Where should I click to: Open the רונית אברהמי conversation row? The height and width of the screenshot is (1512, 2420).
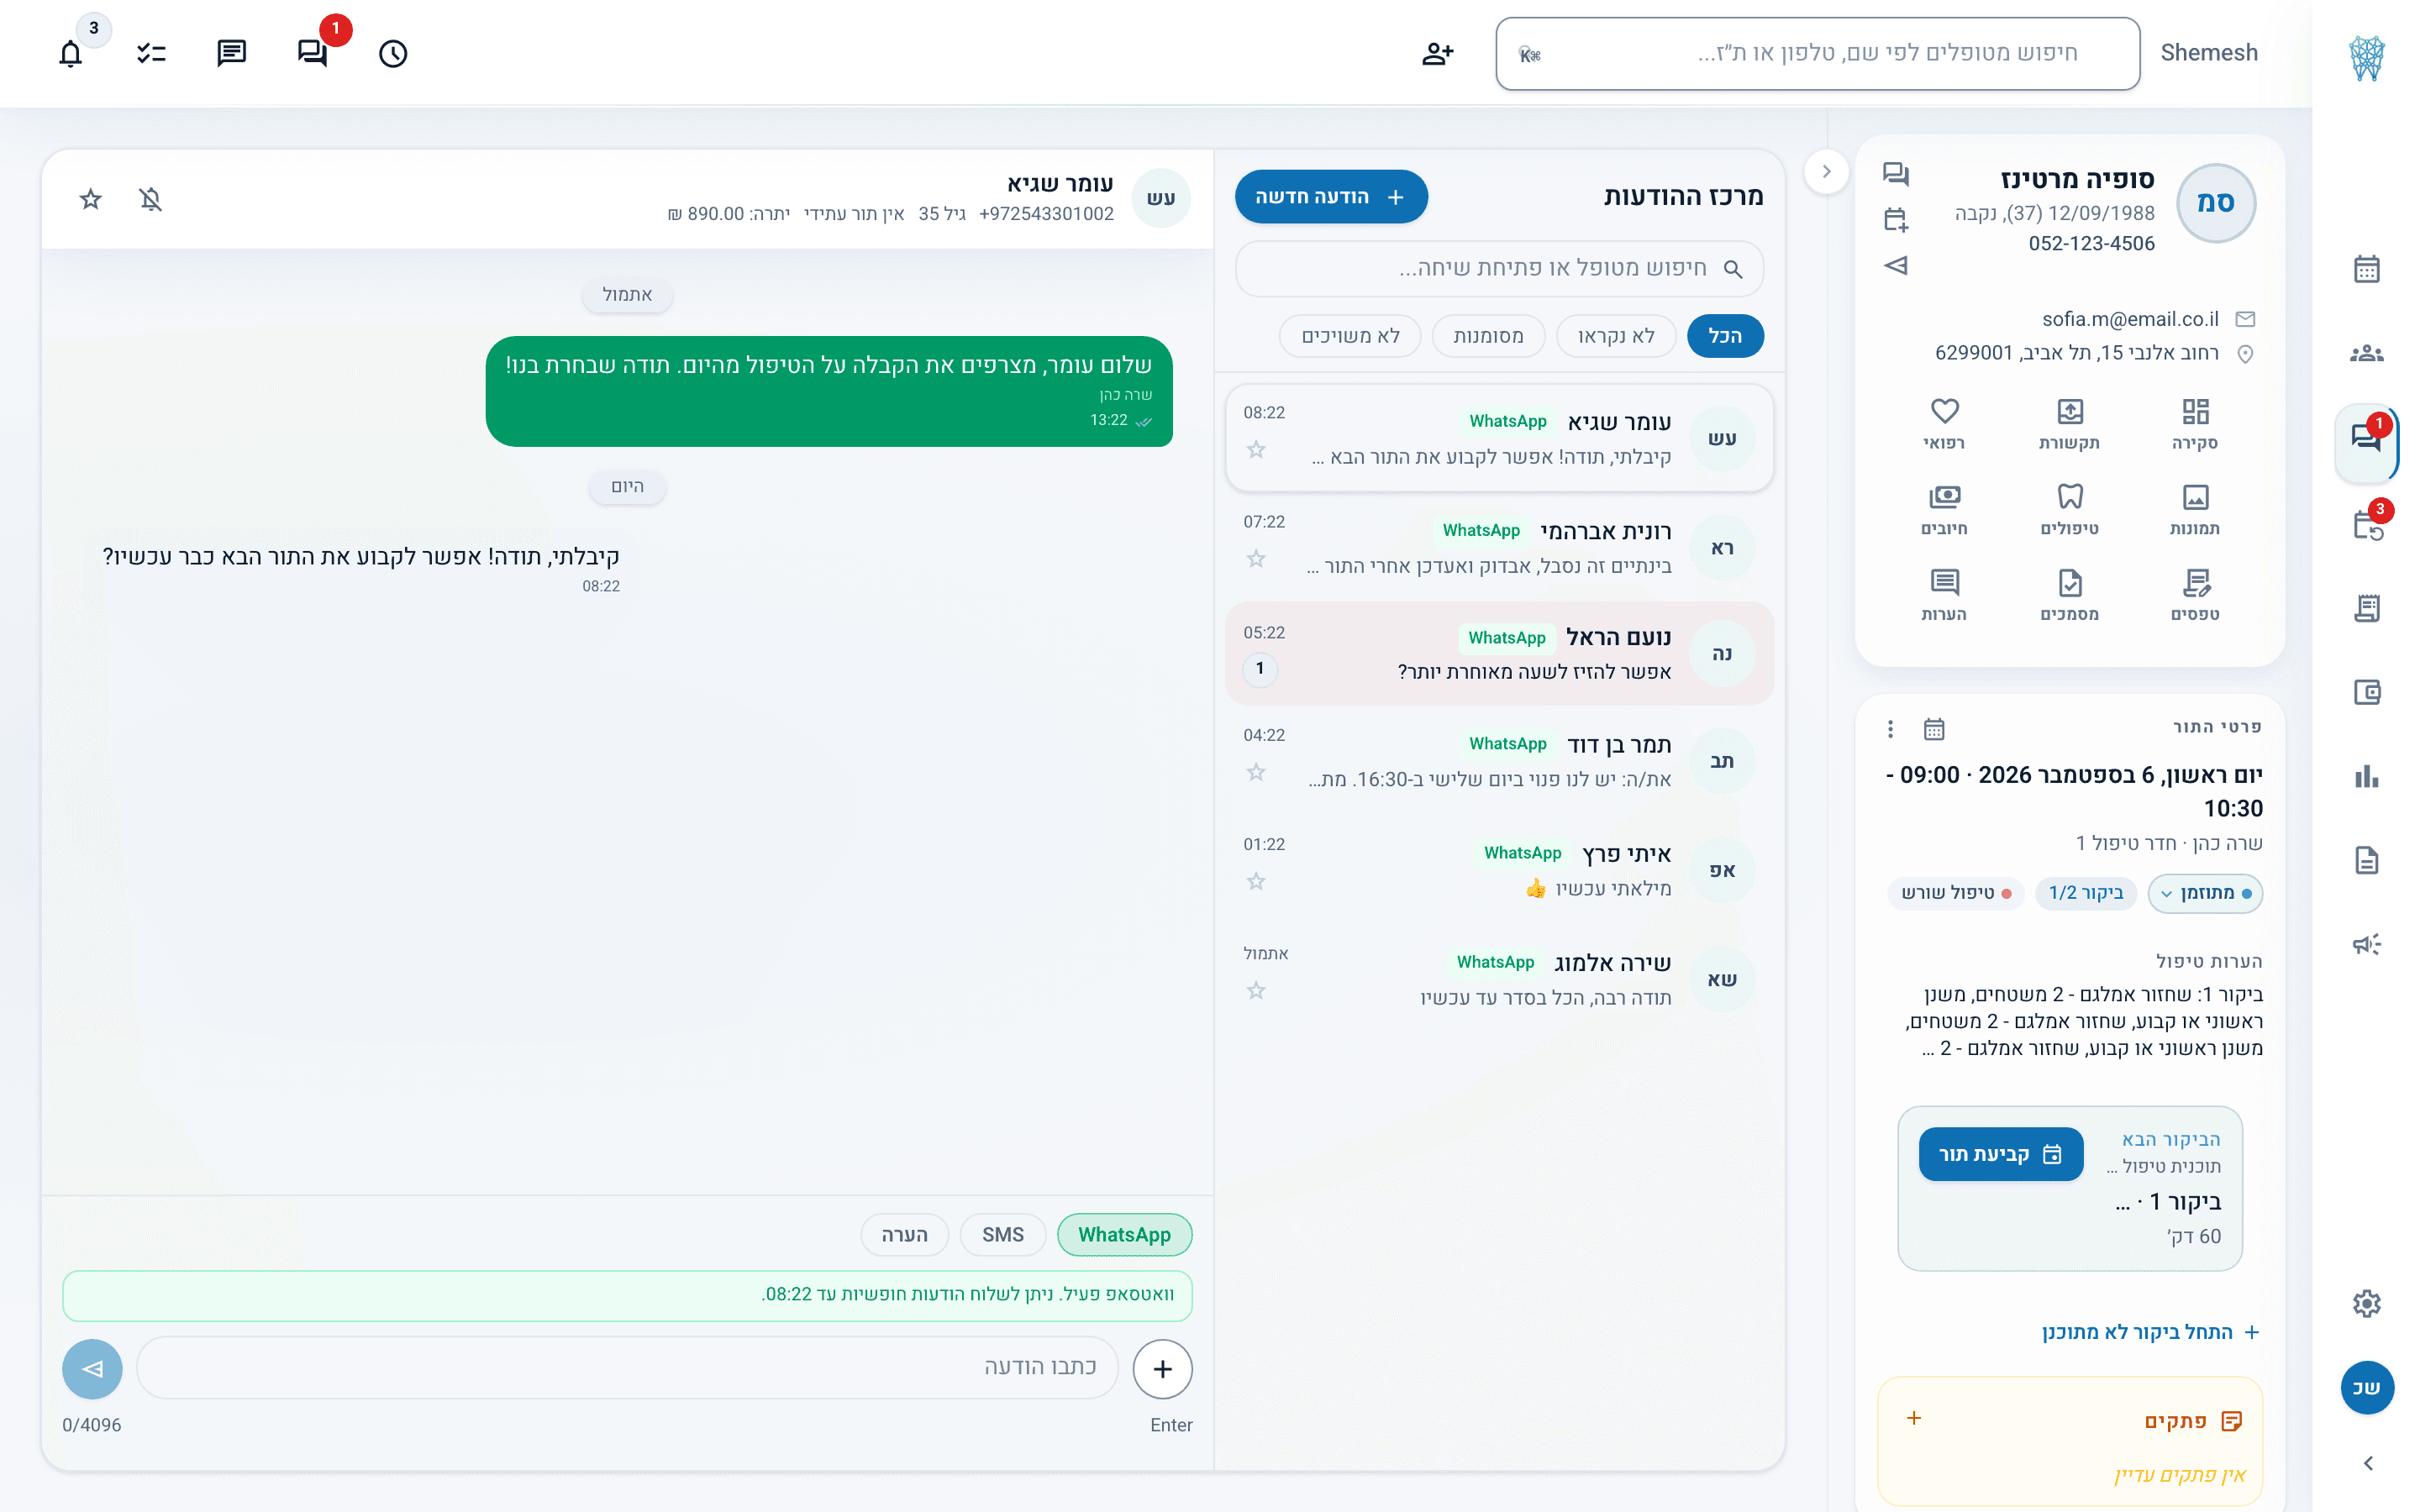(x=1499, y=547)
